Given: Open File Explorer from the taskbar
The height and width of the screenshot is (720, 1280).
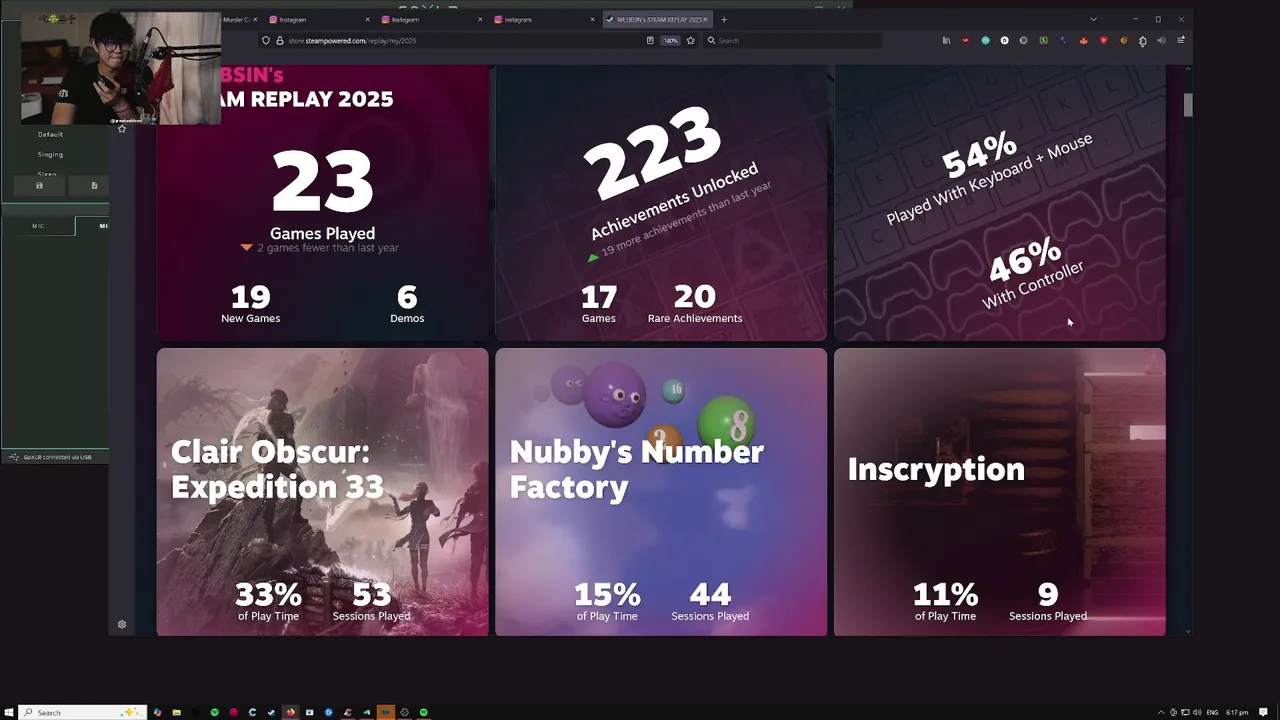Looking at the screenshot, I should 176,712.
